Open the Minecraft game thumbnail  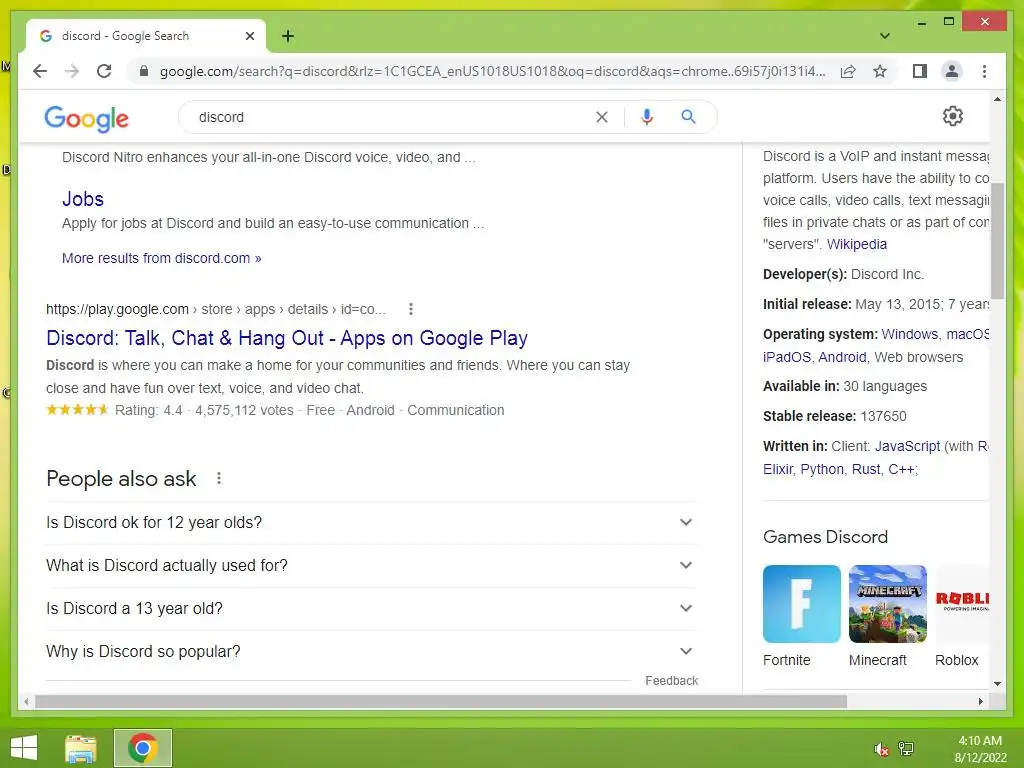pos(888,604)
